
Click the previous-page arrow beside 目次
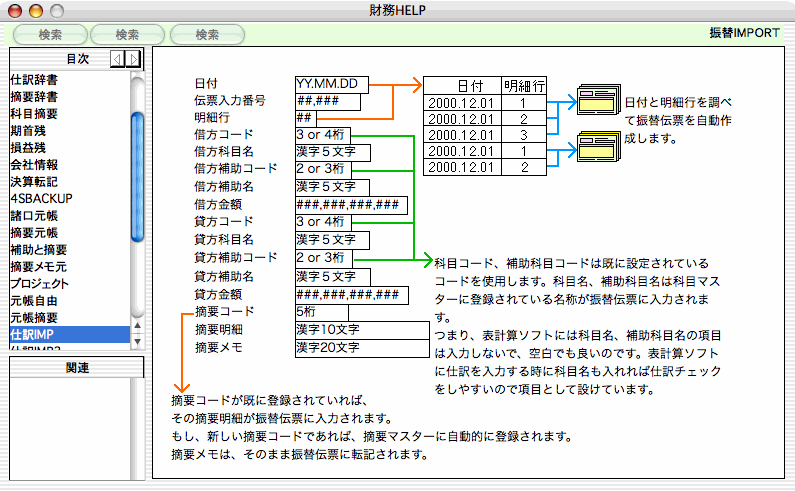click(x=117, y=60)
